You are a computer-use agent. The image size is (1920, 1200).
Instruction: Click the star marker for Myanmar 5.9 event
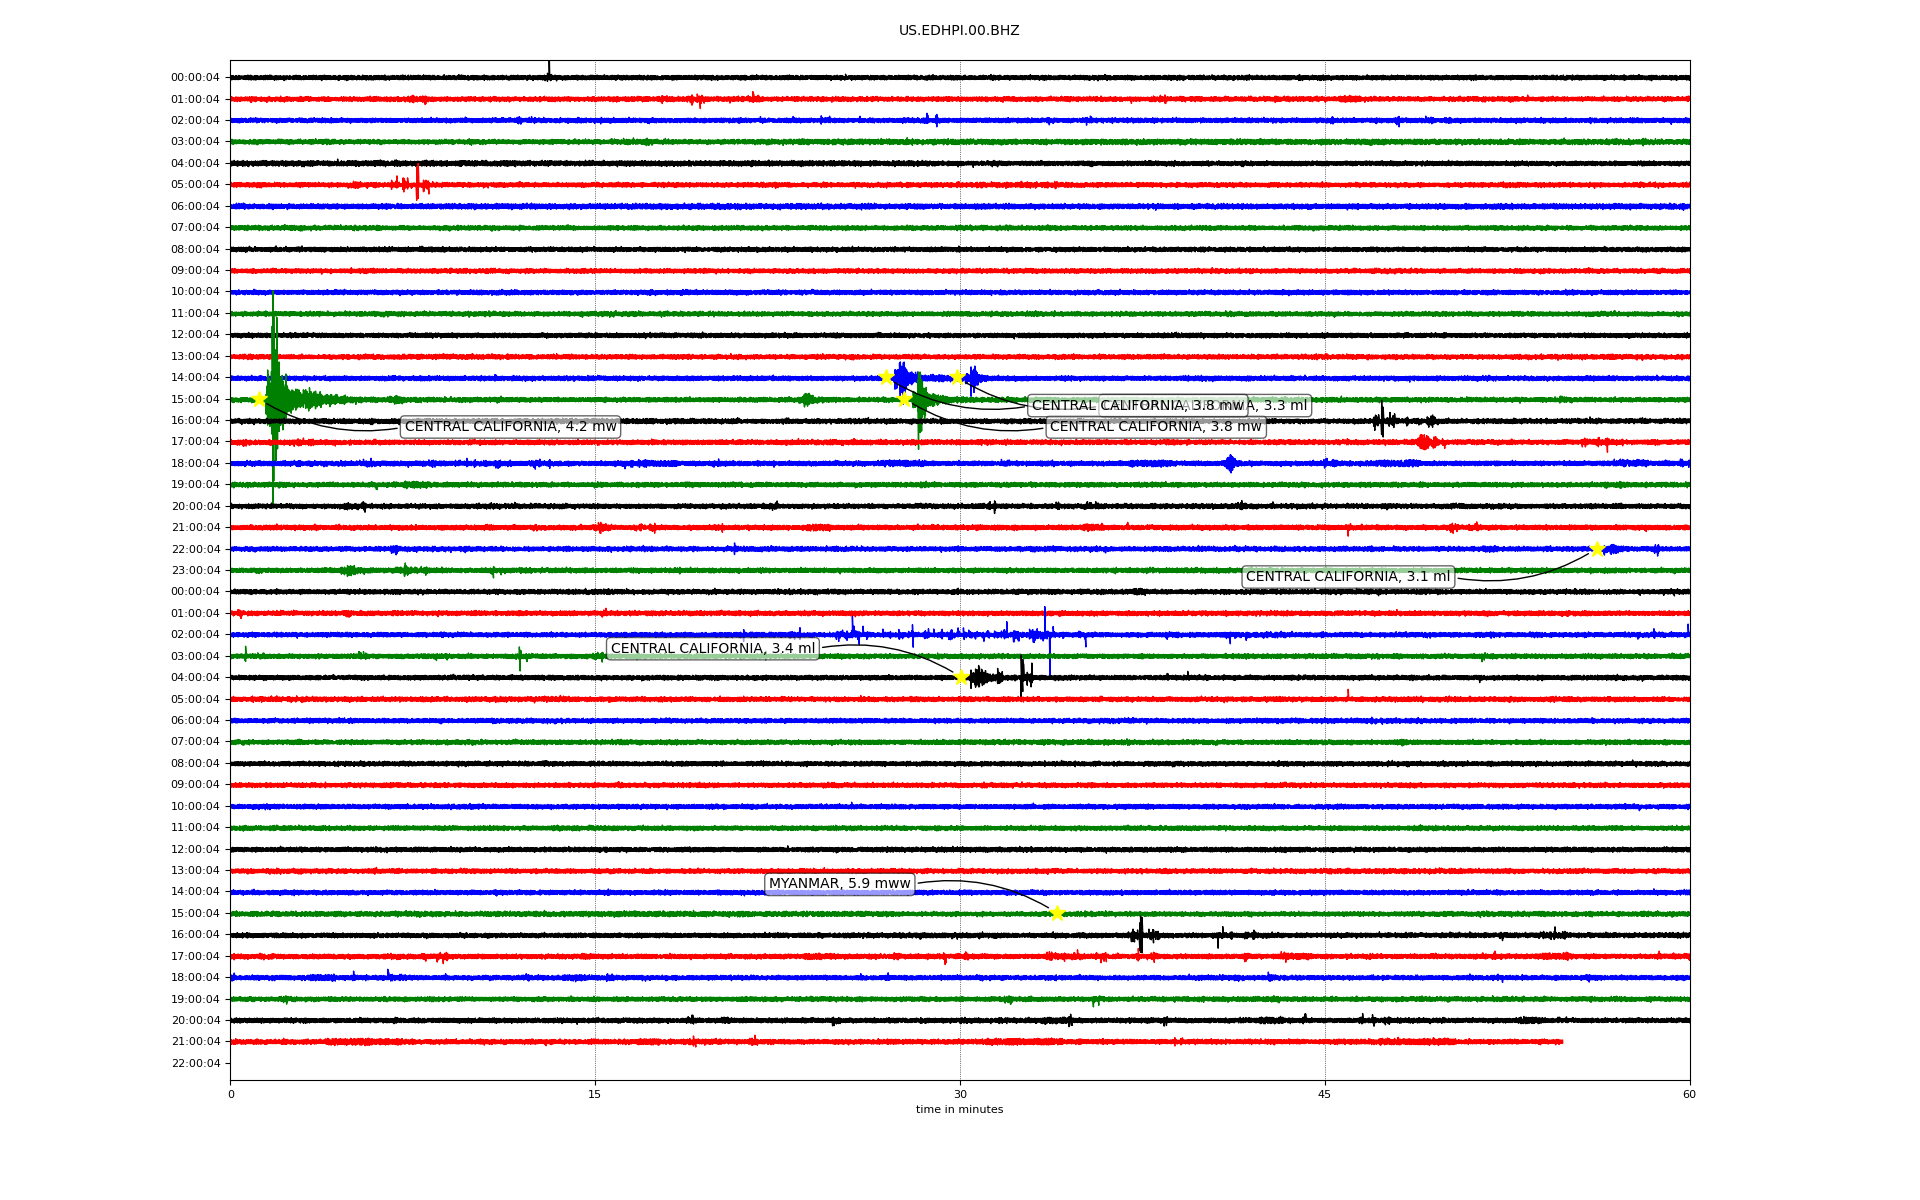click(x=1057, y=913)
